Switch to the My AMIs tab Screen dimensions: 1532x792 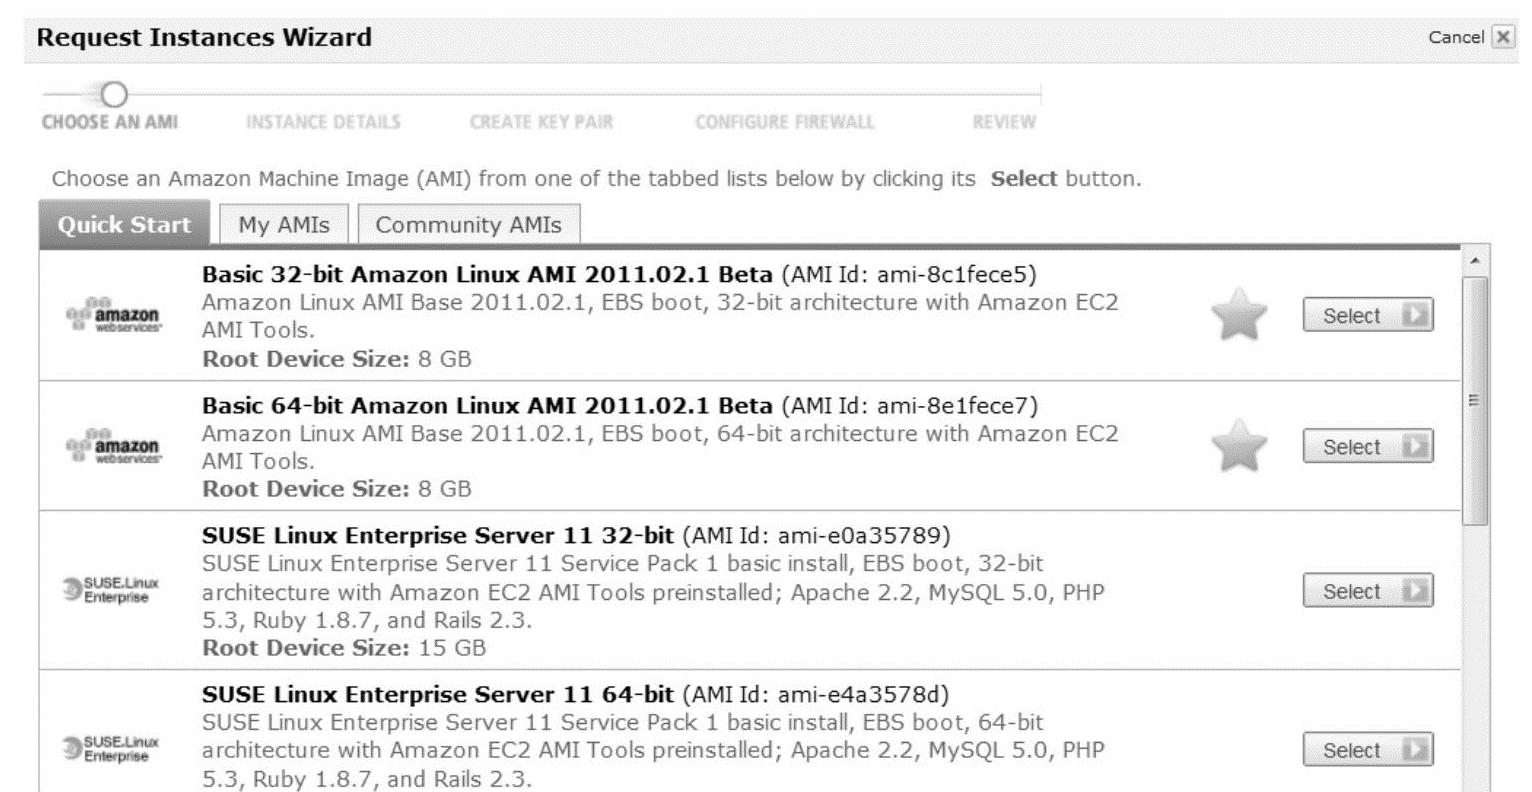coord(283,225)
